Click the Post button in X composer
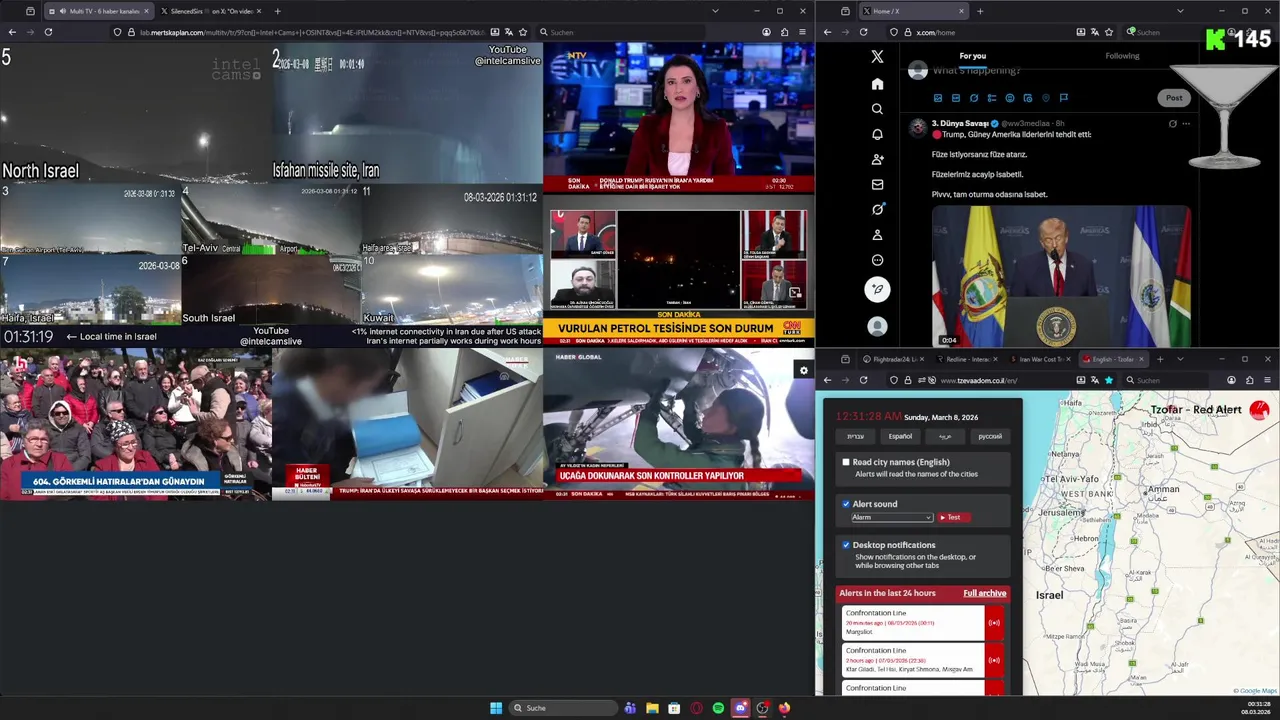 1174,98
